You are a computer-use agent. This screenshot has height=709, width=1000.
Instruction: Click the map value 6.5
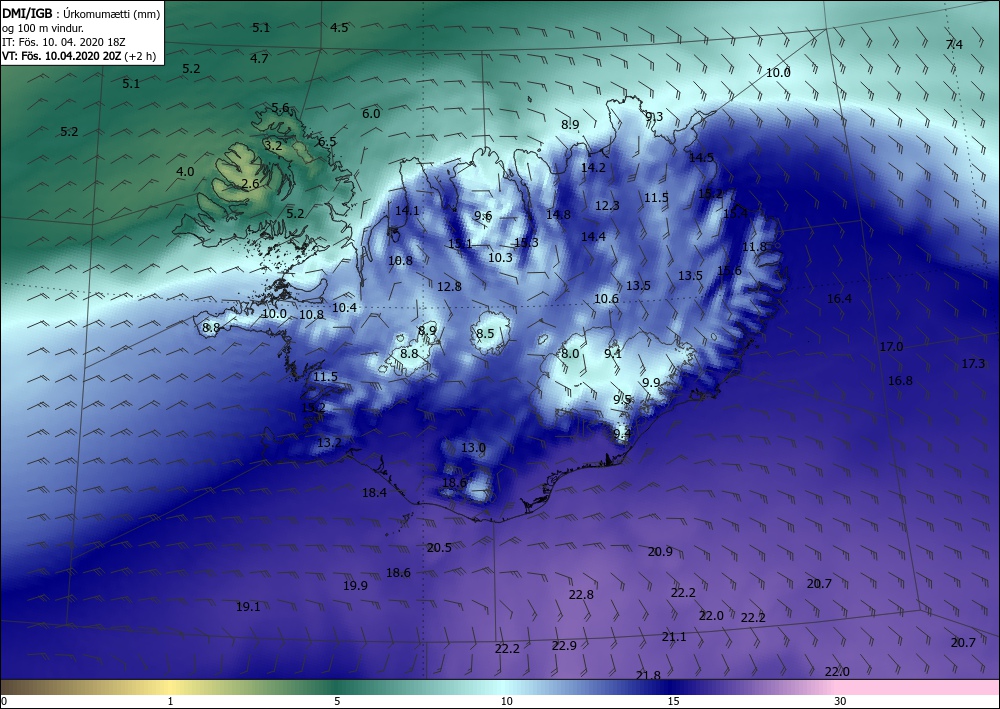point(327,142)
